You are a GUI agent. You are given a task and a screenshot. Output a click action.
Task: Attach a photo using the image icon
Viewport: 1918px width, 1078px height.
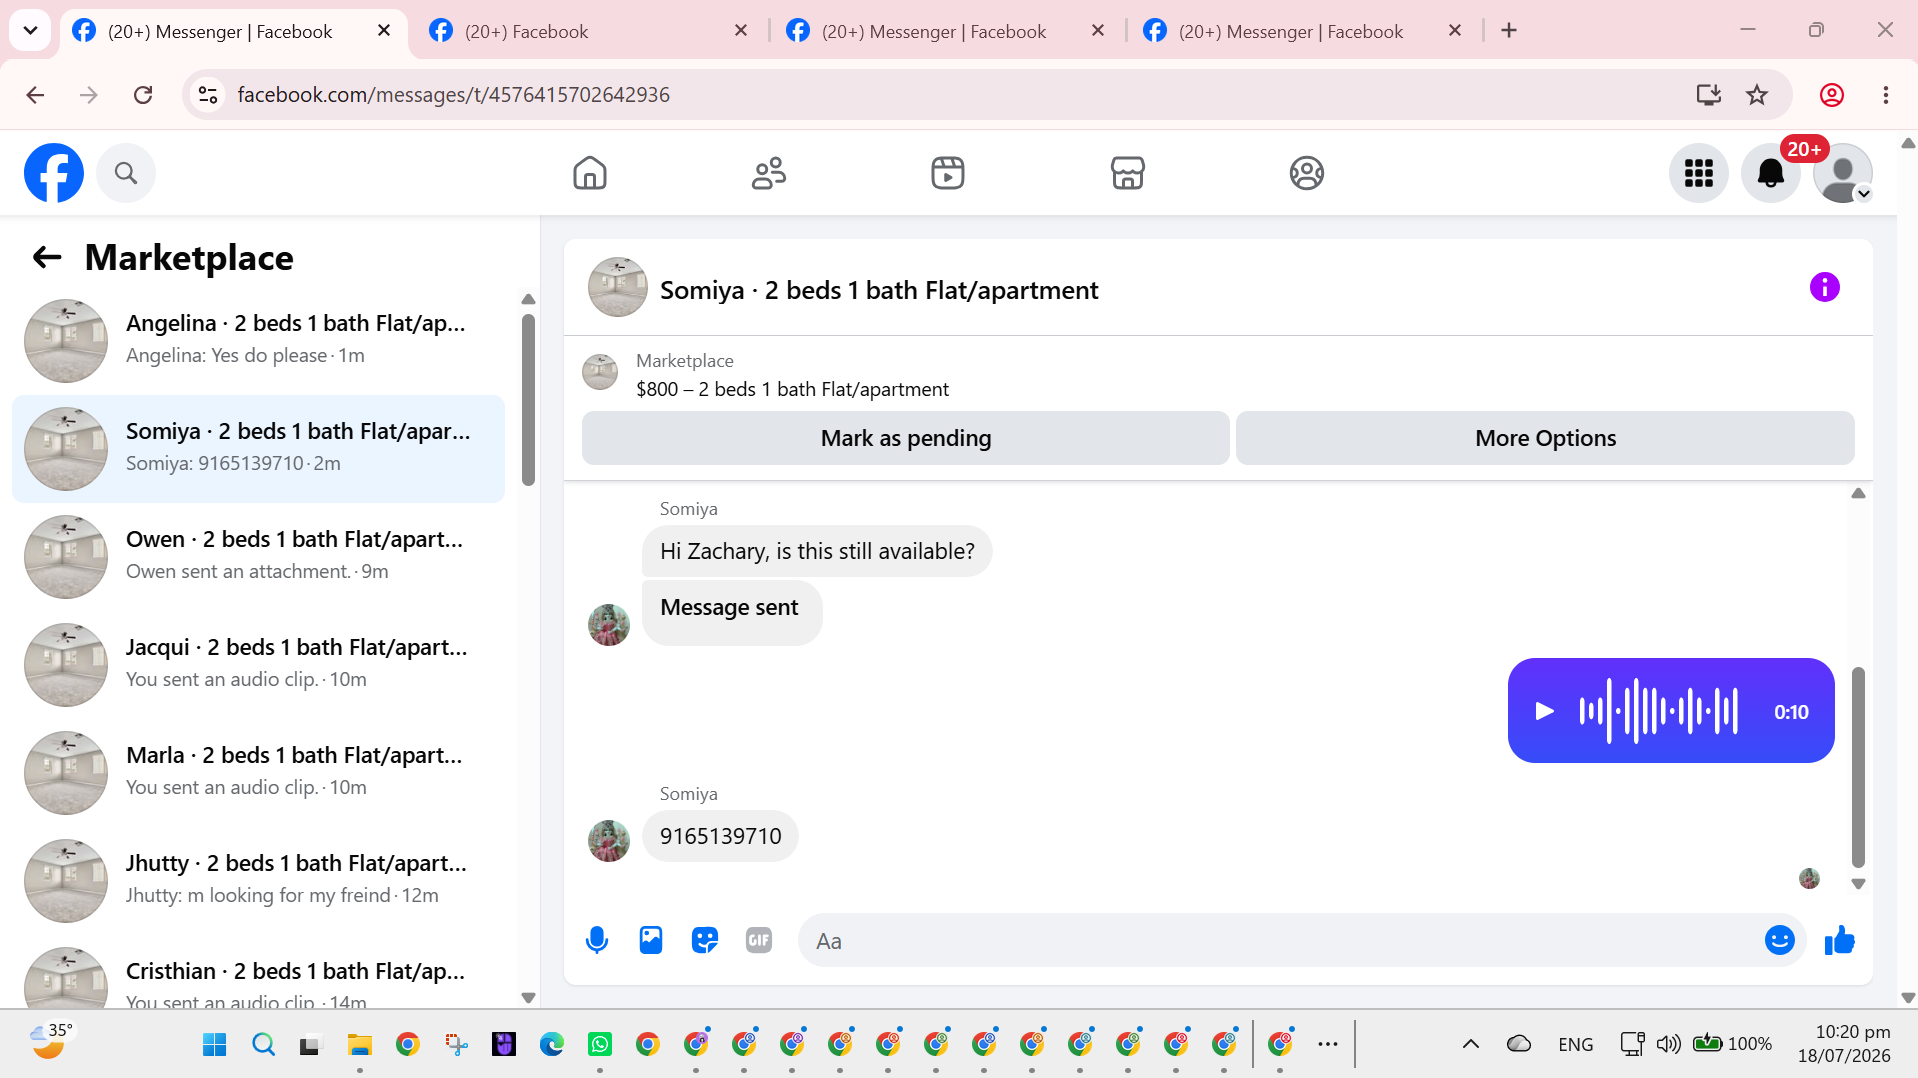tap(651, 940)
